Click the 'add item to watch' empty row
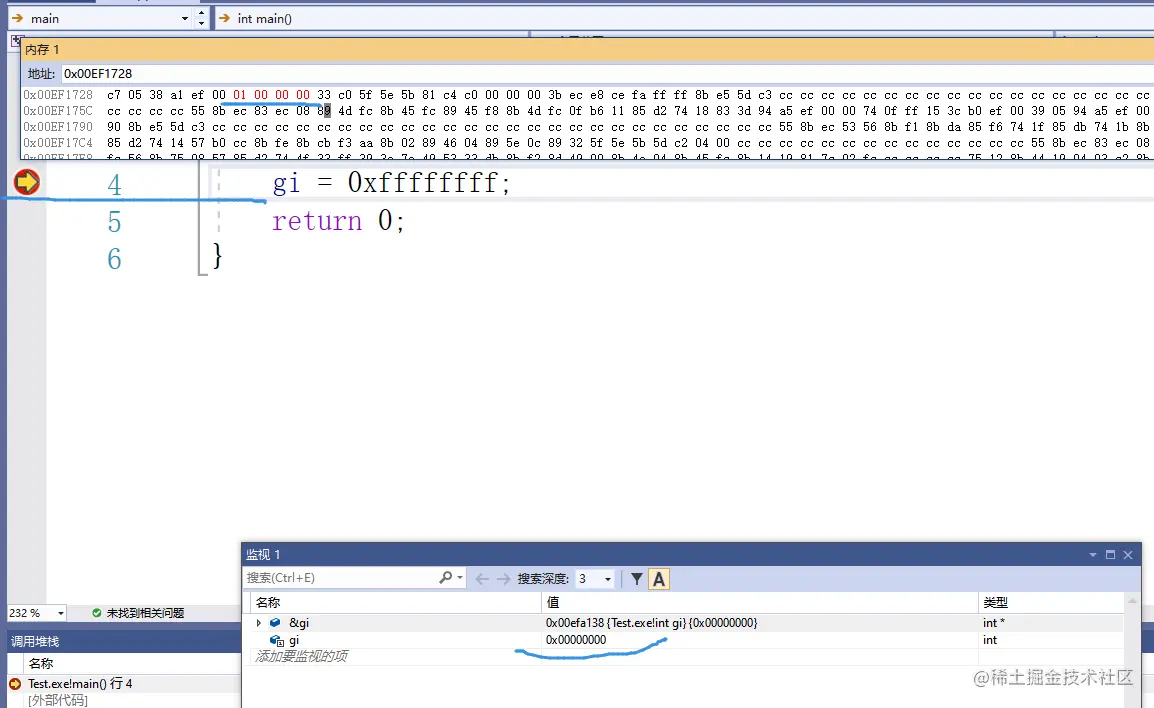 tap(301, 656)
